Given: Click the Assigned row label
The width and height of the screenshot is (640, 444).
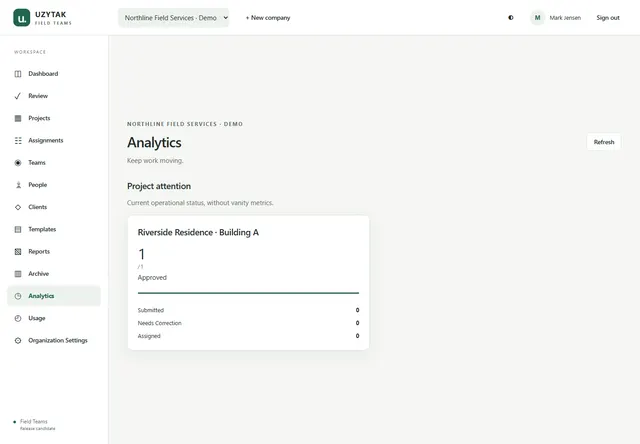Looking at the screenshot, I should 149,336.
